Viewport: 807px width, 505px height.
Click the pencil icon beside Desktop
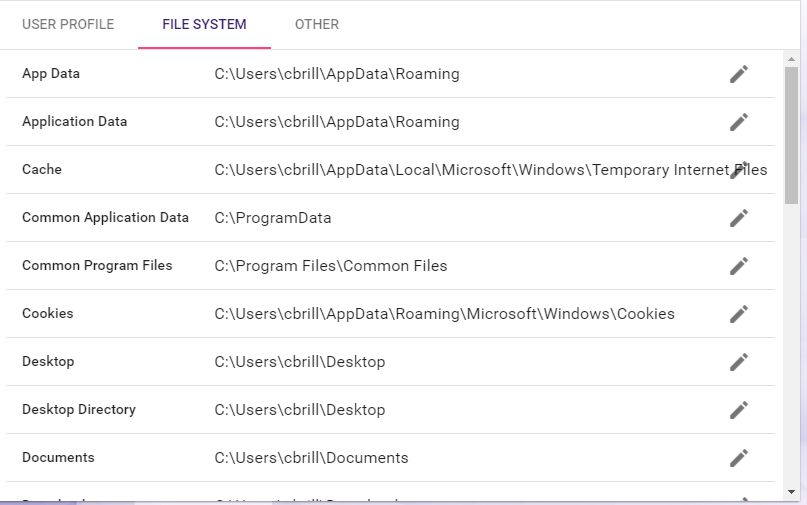click(738, 362)
